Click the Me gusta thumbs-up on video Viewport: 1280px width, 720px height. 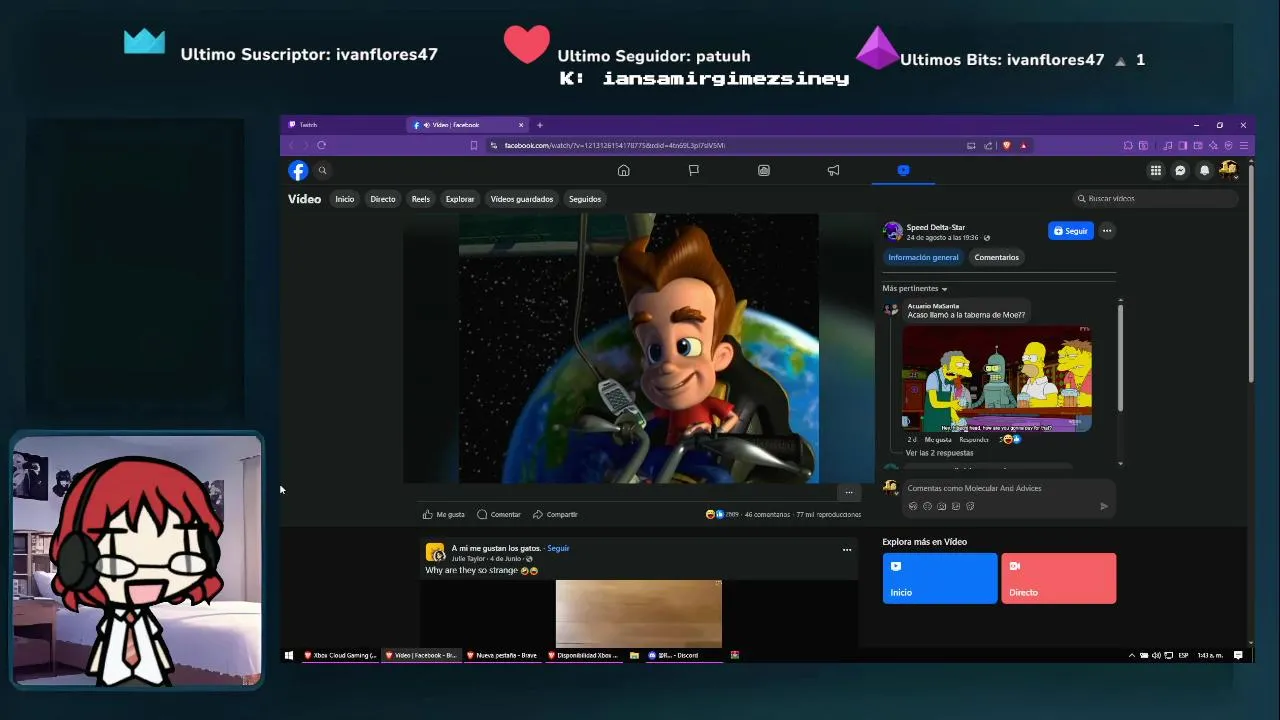[443, 514]
